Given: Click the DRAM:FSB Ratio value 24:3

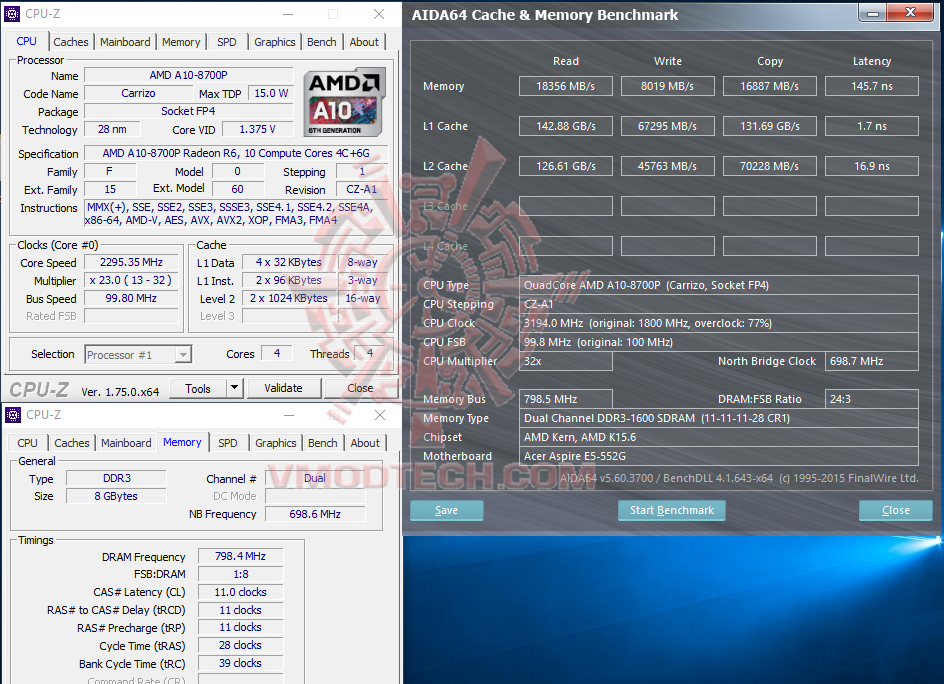Looking at the screenshot, I should (872, 399).
